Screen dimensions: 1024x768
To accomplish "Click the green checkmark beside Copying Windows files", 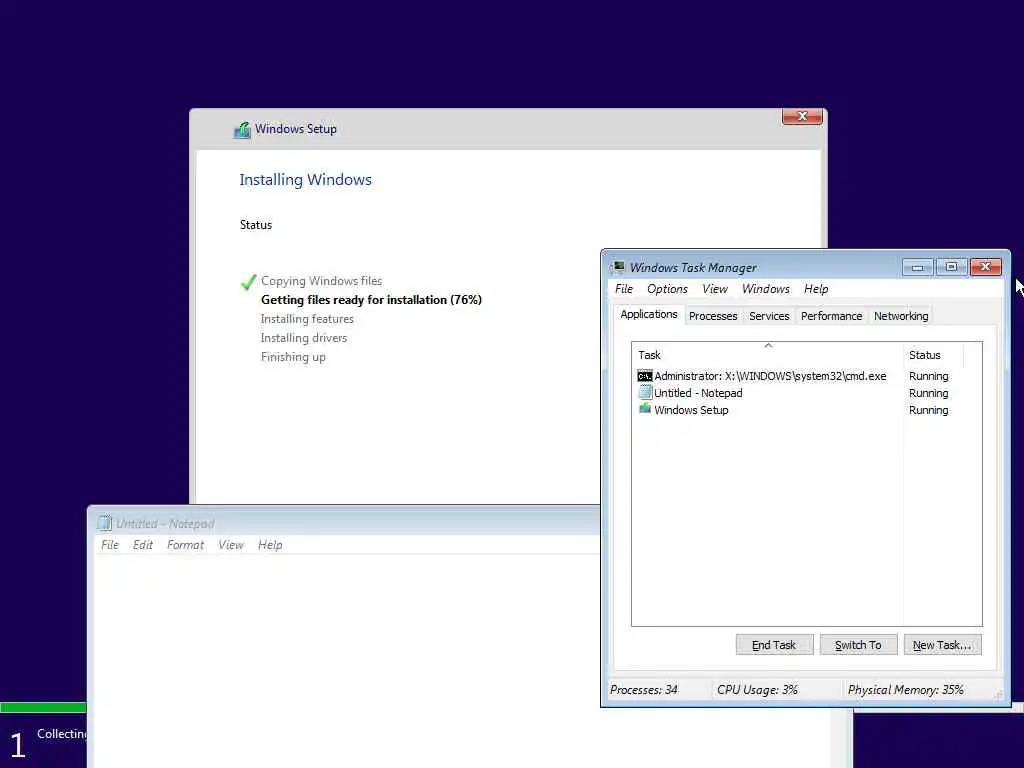I will [248, 281].
